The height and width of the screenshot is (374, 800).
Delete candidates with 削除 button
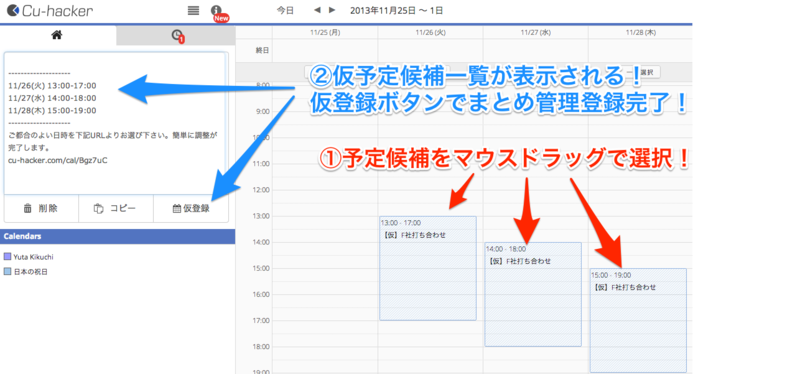click(x=41, y=208)
